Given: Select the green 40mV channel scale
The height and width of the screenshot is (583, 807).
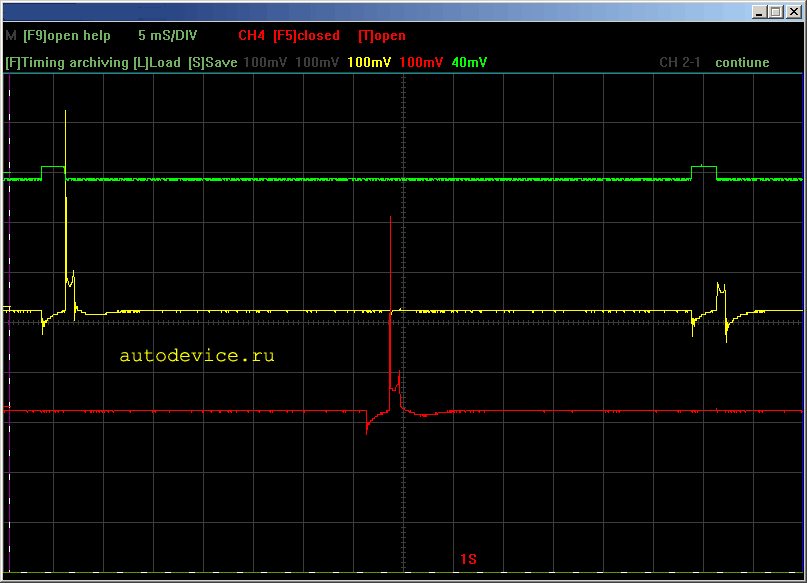Looking at the screenshot, I should 469,63.
